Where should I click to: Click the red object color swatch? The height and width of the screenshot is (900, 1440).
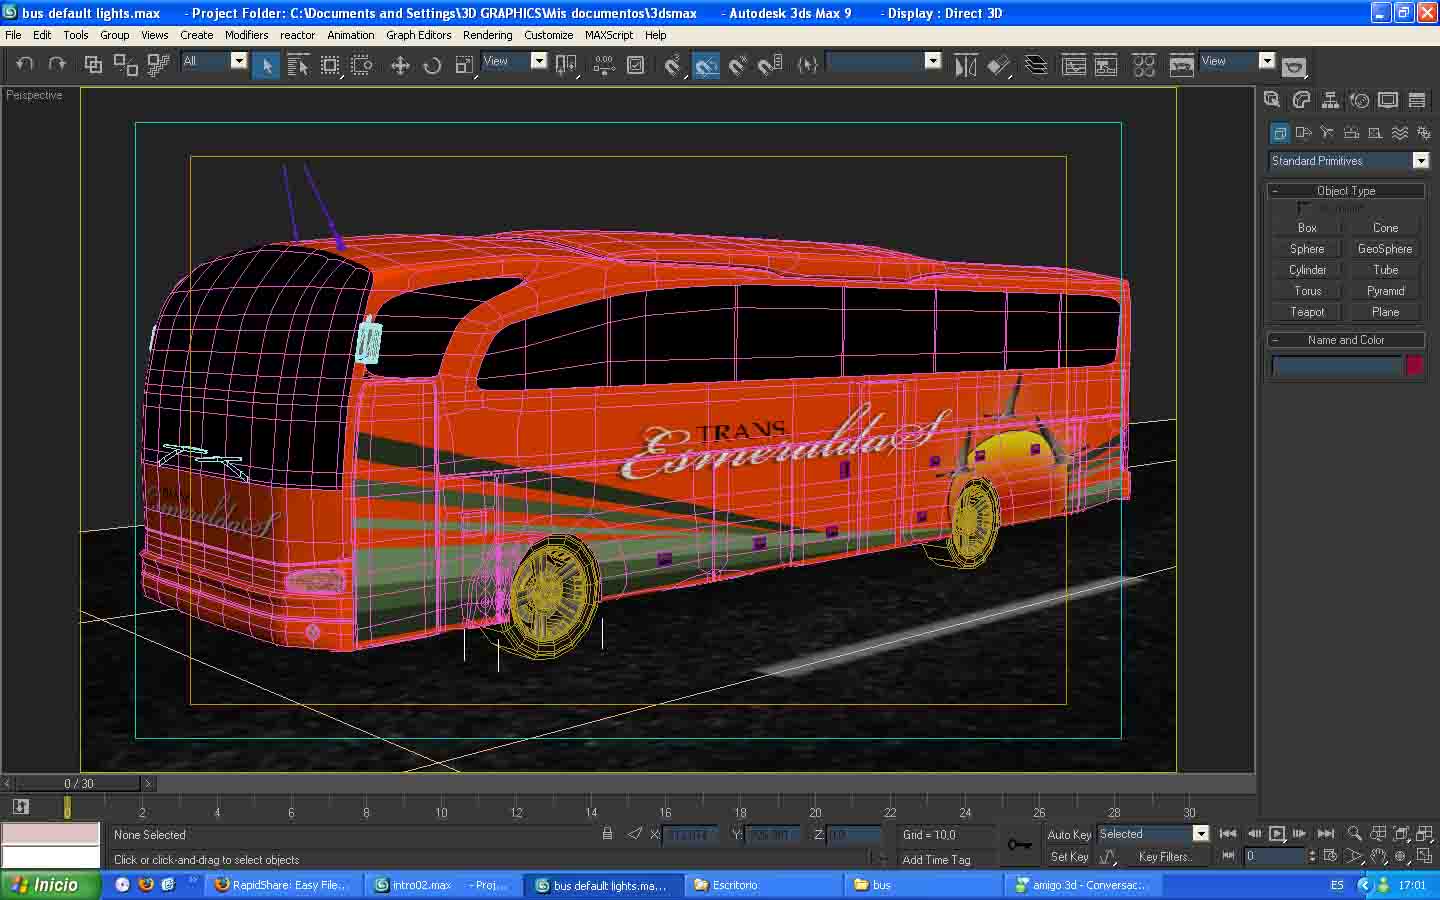pyautogui.click(x=1414, y=366)
